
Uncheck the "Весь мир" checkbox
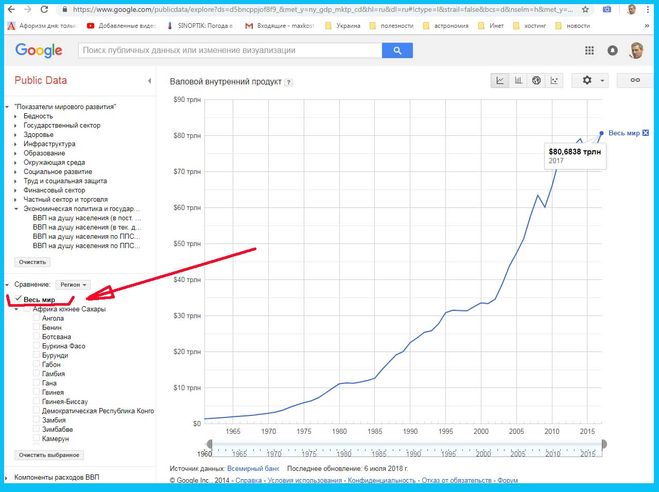pyautogui.click(x=19, y=299)
